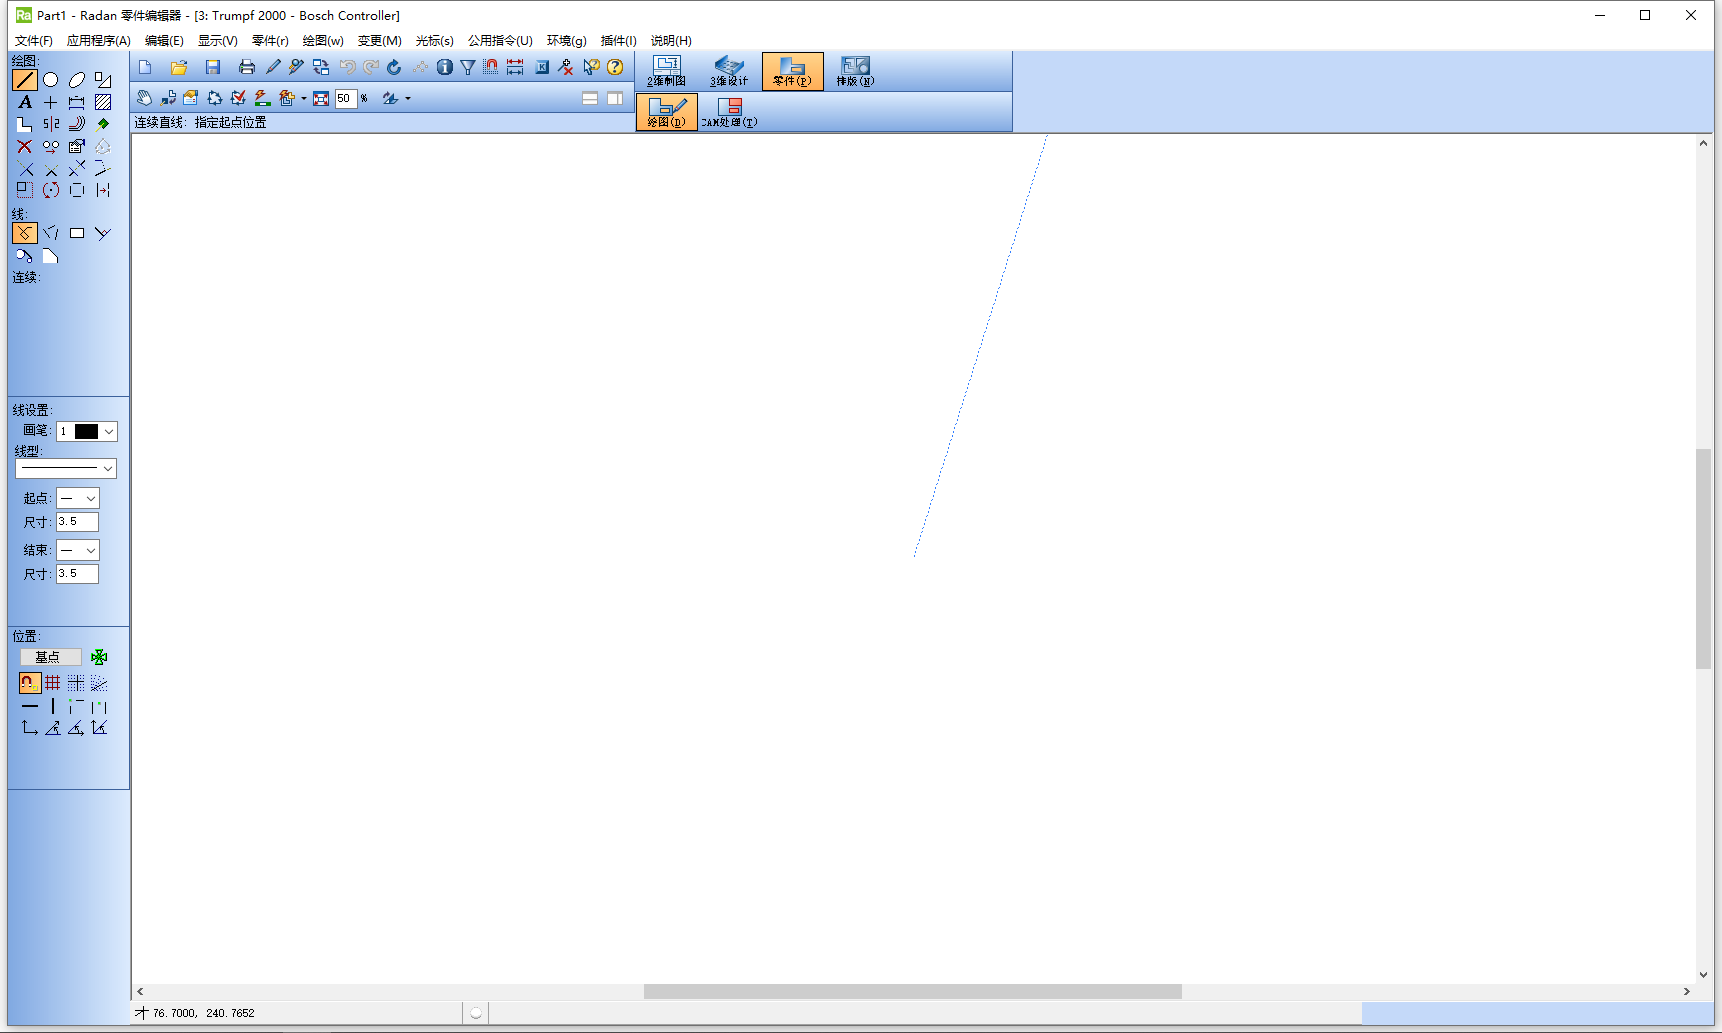This screenshot has width=1722, height=1033.
Task: Open the Help question mark icon
Action: (x=615, y=67)
